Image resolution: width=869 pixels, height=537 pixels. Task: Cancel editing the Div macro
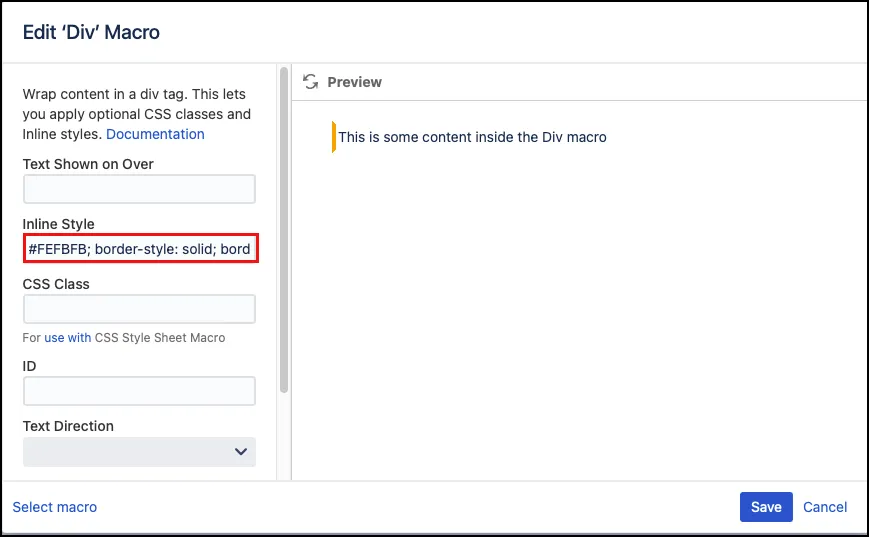tap(825, 507)
